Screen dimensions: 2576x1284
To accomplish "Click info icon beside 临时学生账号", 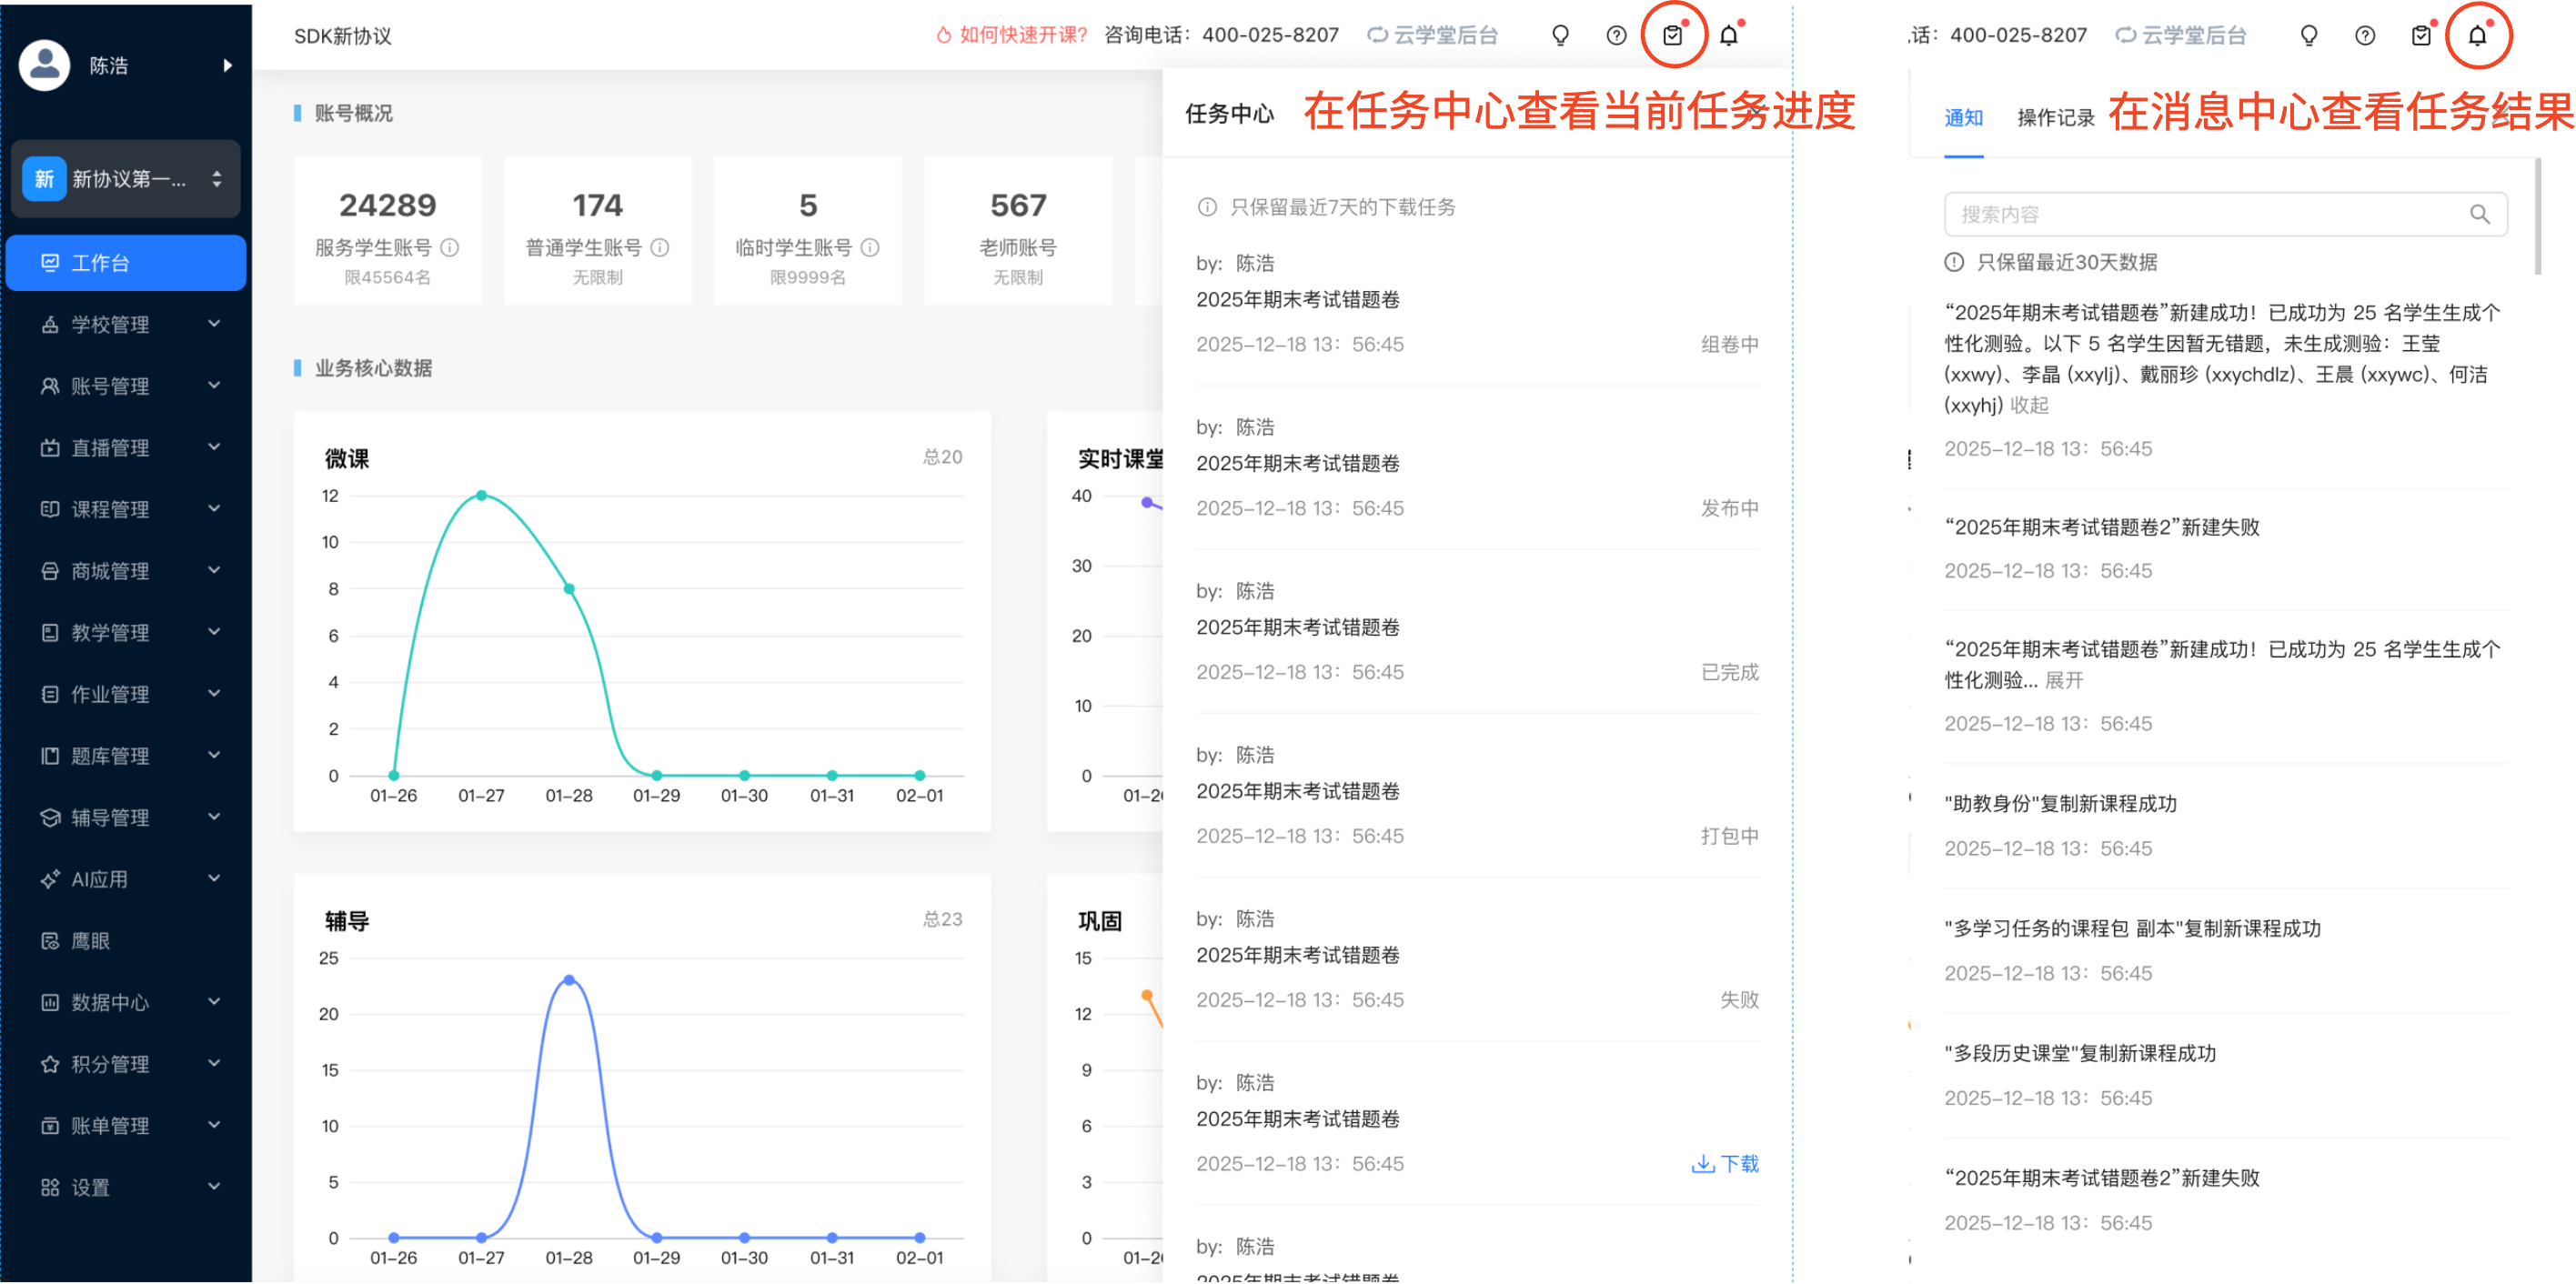I will point(870,247).
